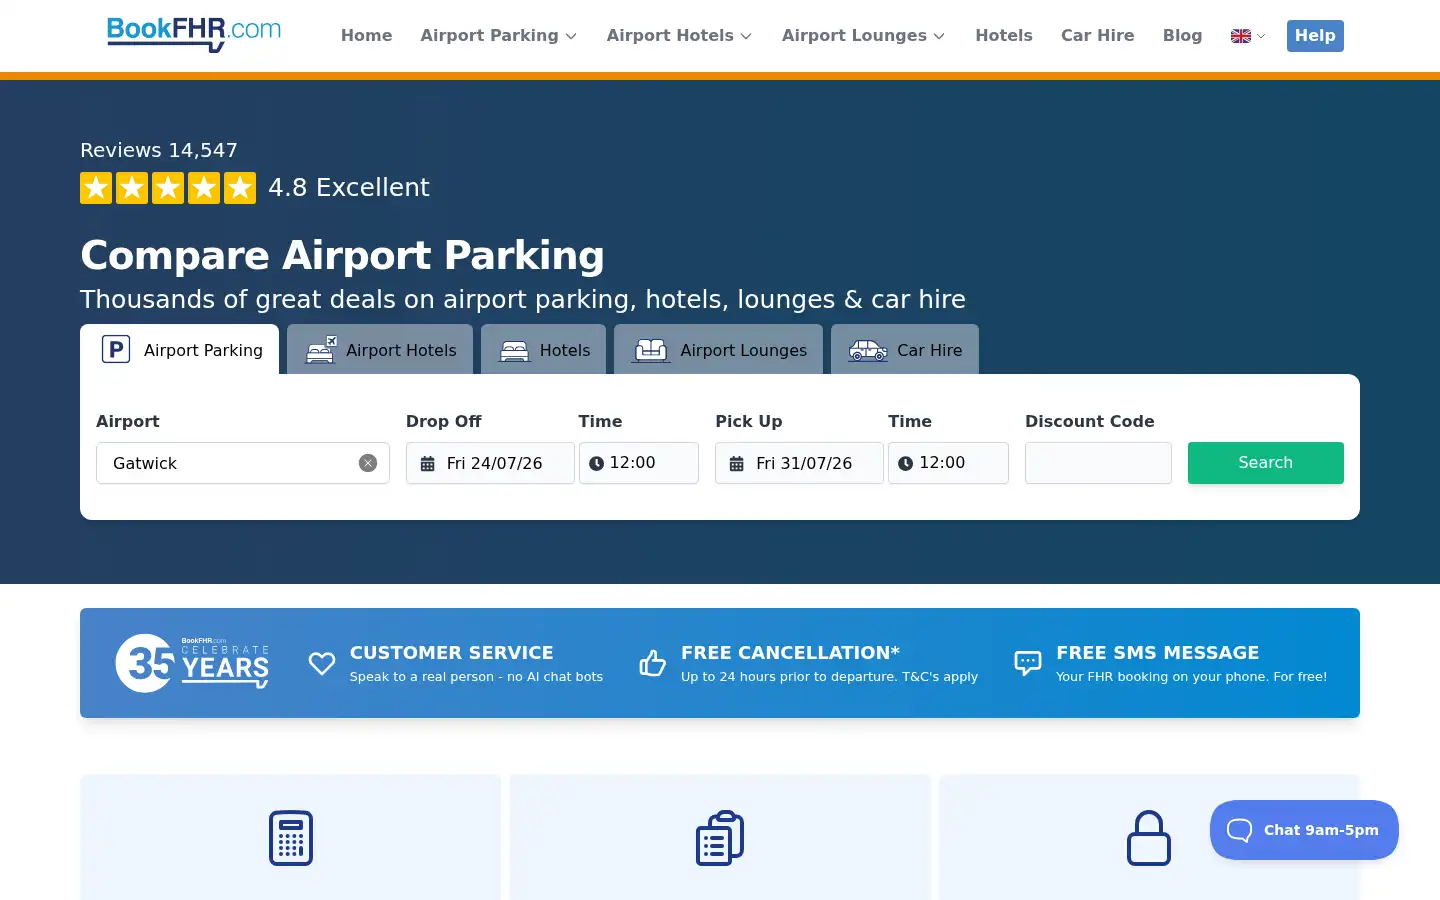1440x900 pixels.
Task: Open the BookFHR.com logo homepage
Action: 194,34
